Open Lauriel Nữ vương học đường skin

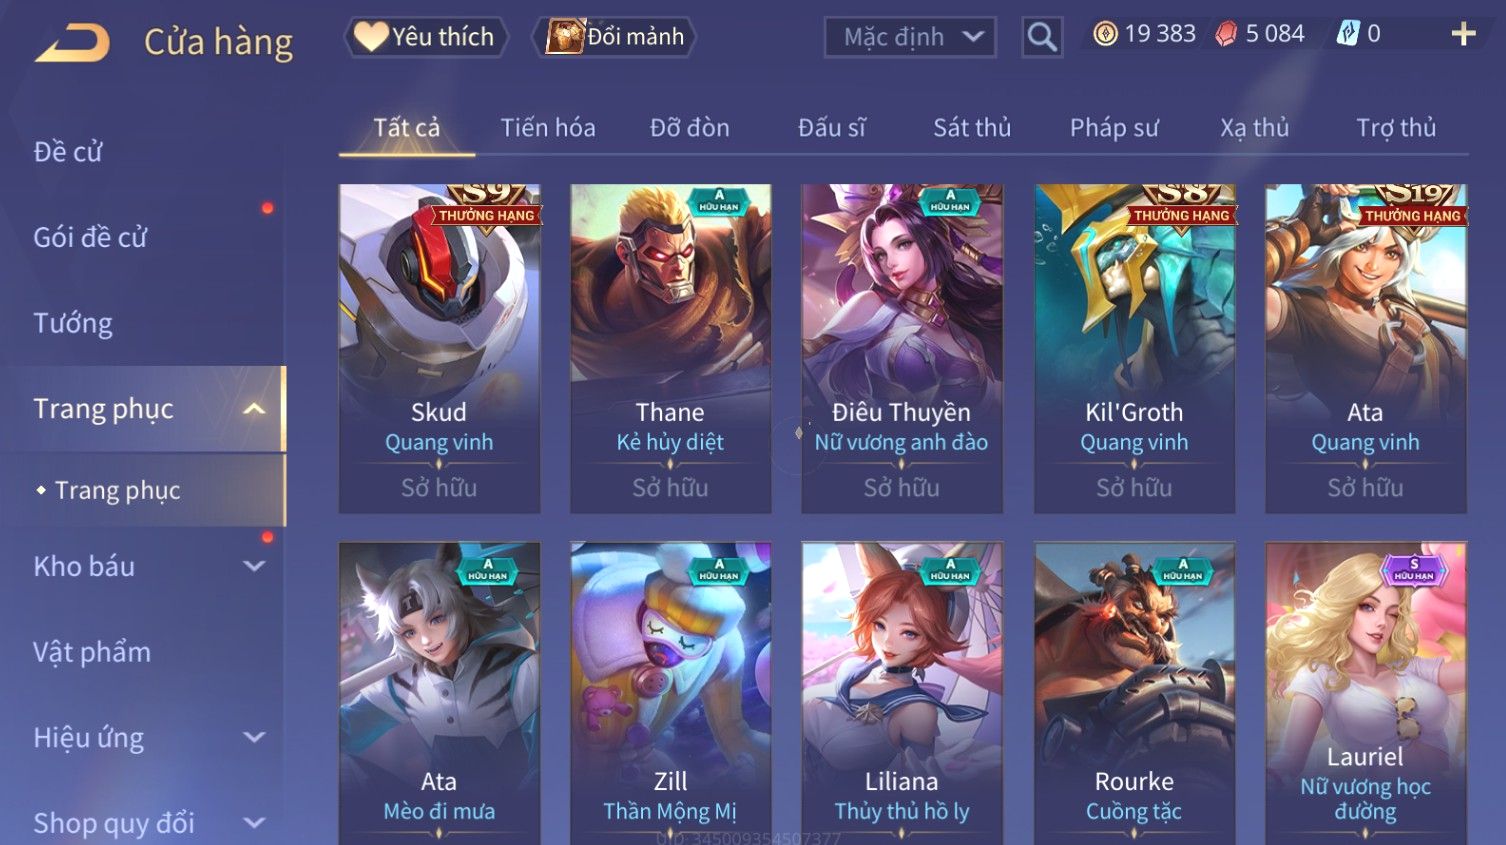tap(1365, 693)
